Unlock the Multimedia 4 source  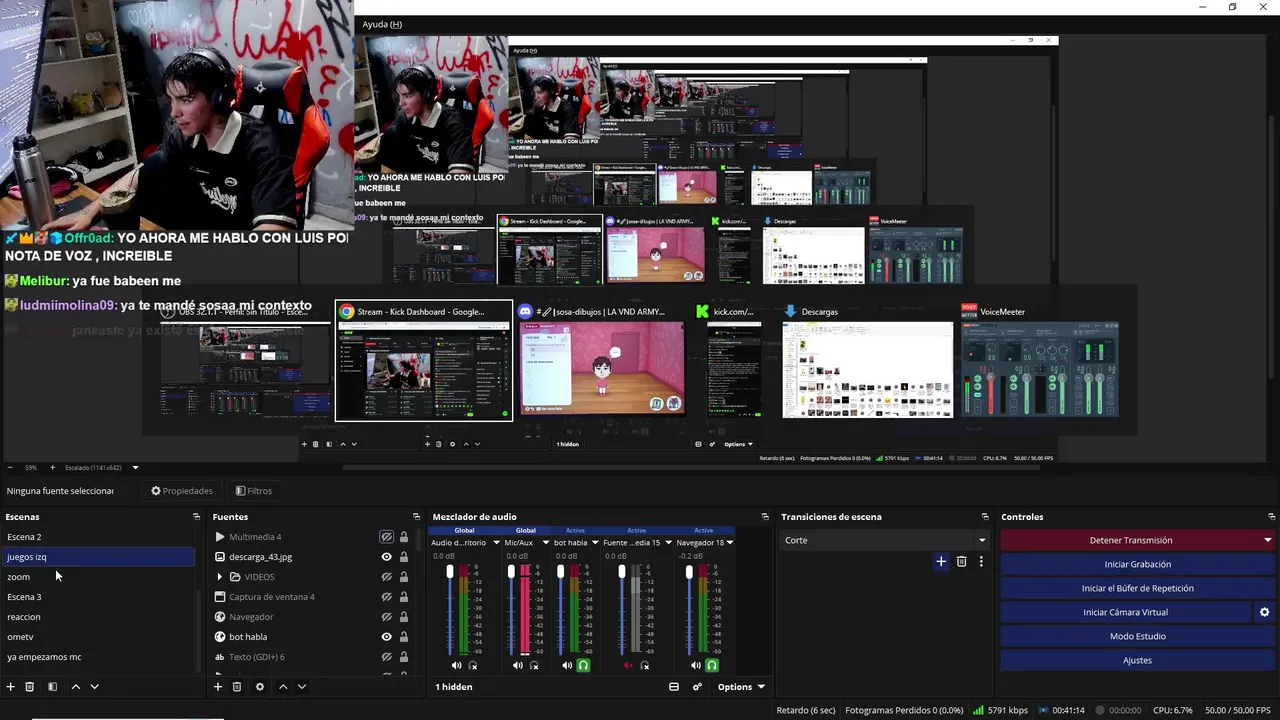pos(404,537)
